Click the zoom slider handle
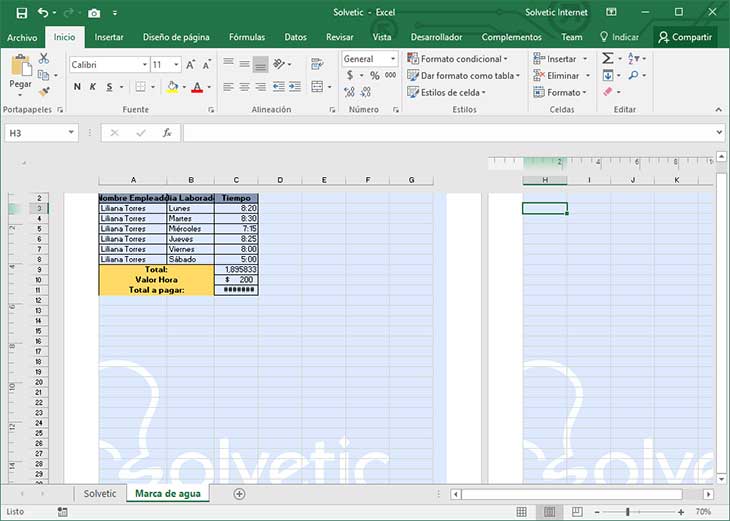This screenshot has width=730, height=521. click(x=628, y=512)
